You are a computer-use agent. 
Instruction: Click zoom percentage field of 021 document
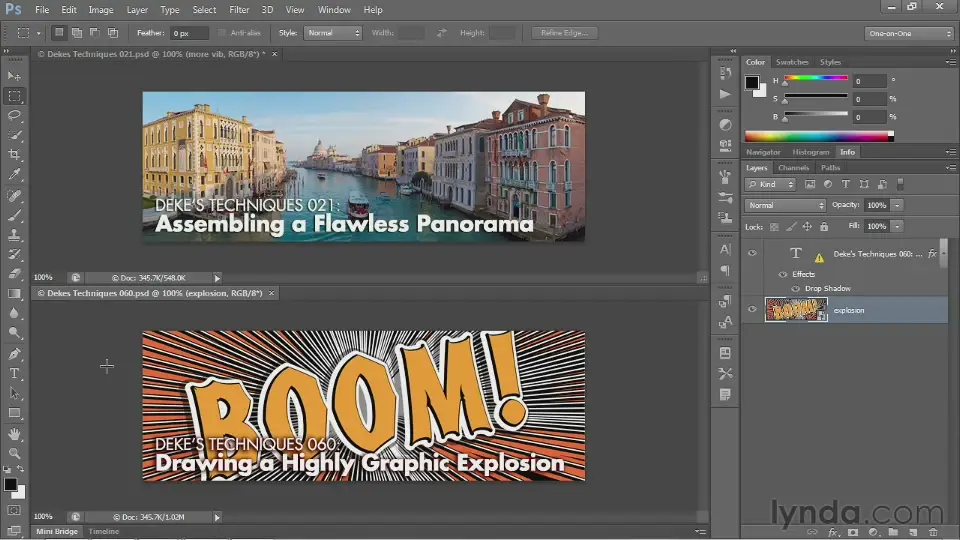pos(43,277)
